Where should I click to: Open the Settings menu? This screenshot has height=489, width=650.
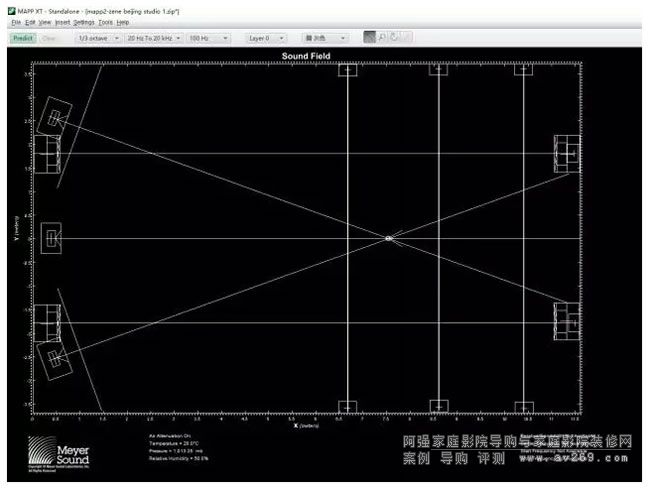(84, 22)
